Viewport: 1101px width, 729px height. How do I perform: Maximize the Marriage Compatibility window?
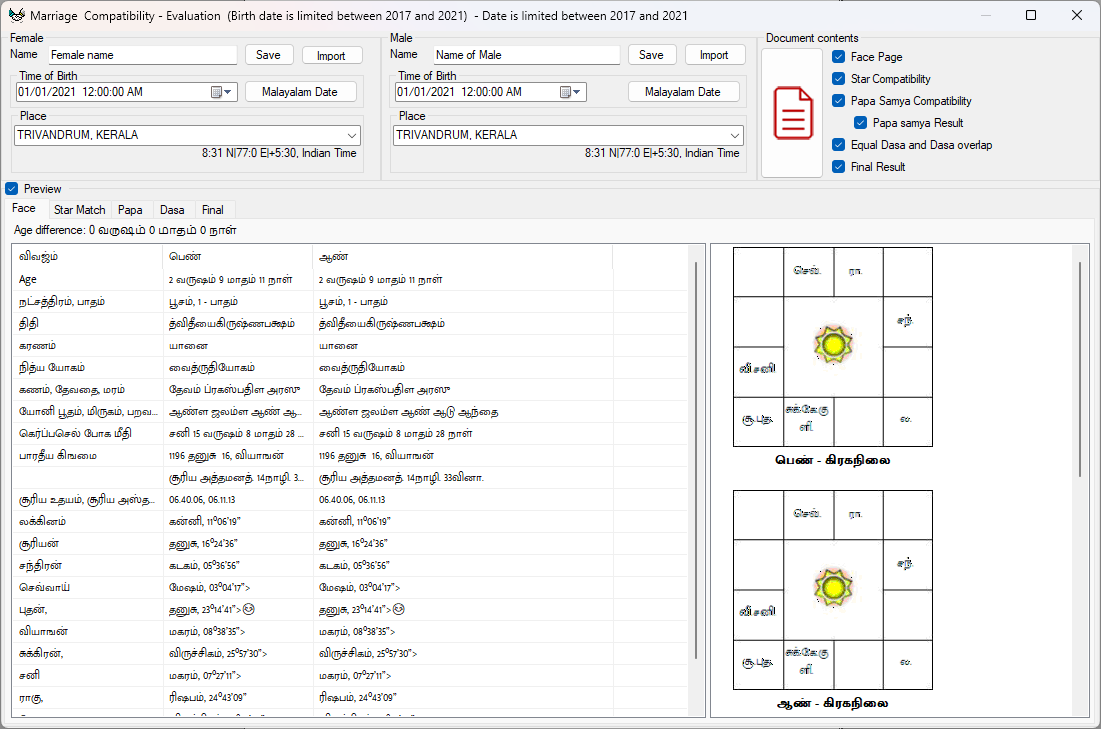pos(1031,15)
